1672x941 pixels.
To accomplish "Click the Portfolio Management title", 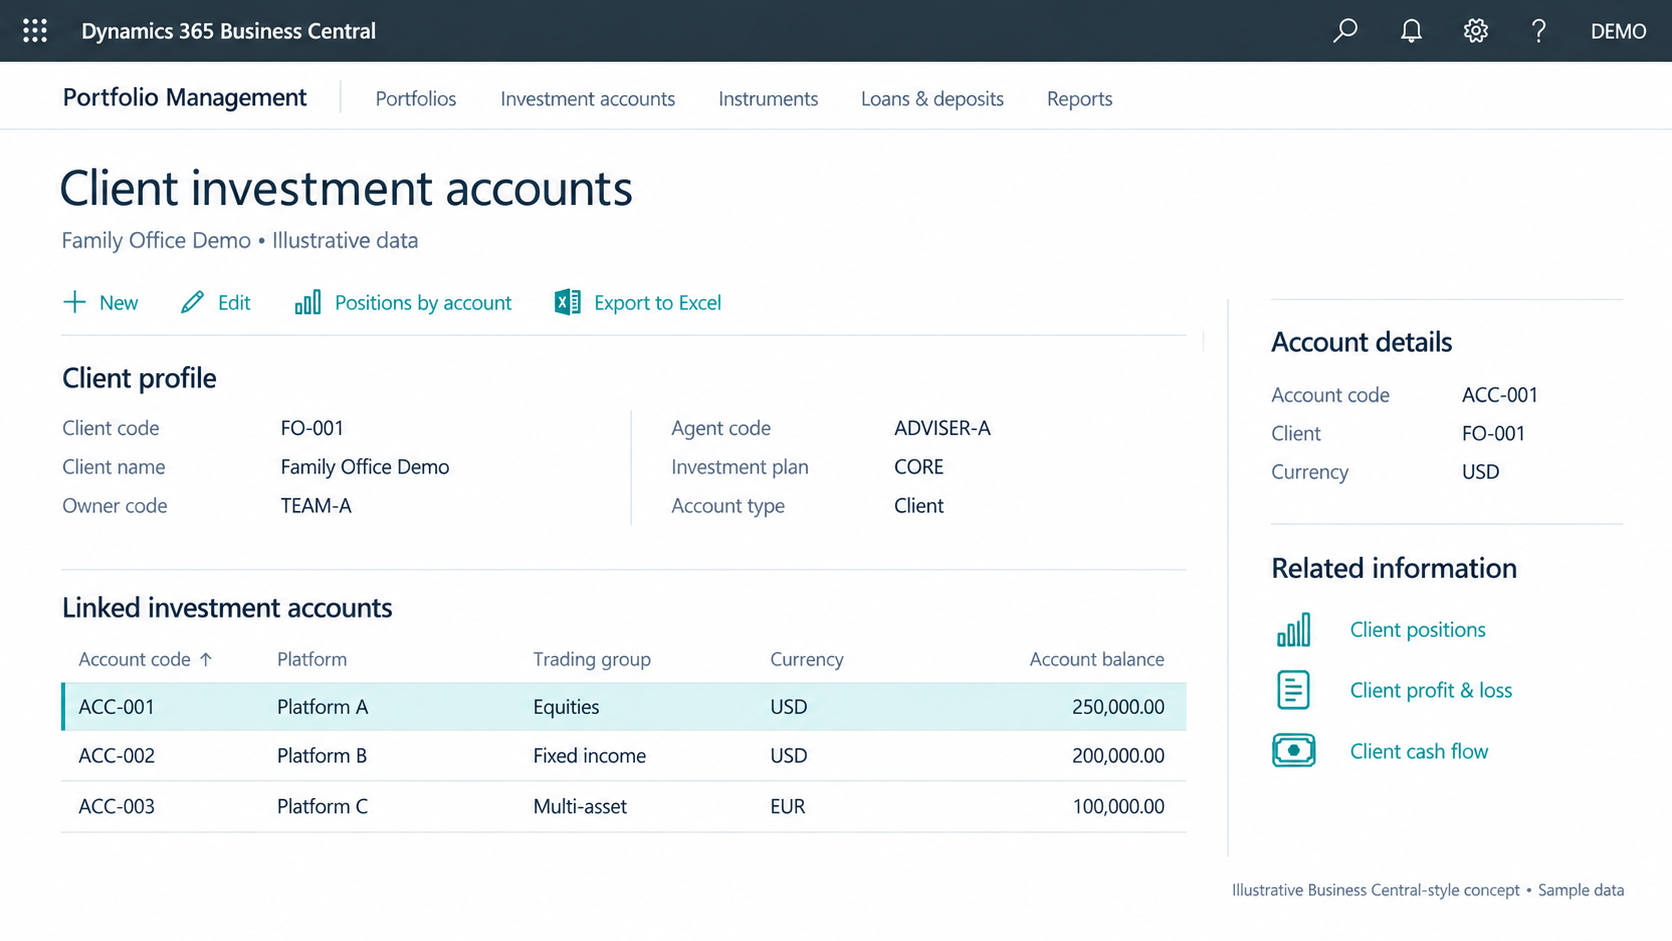I will [x=185, y=97].
